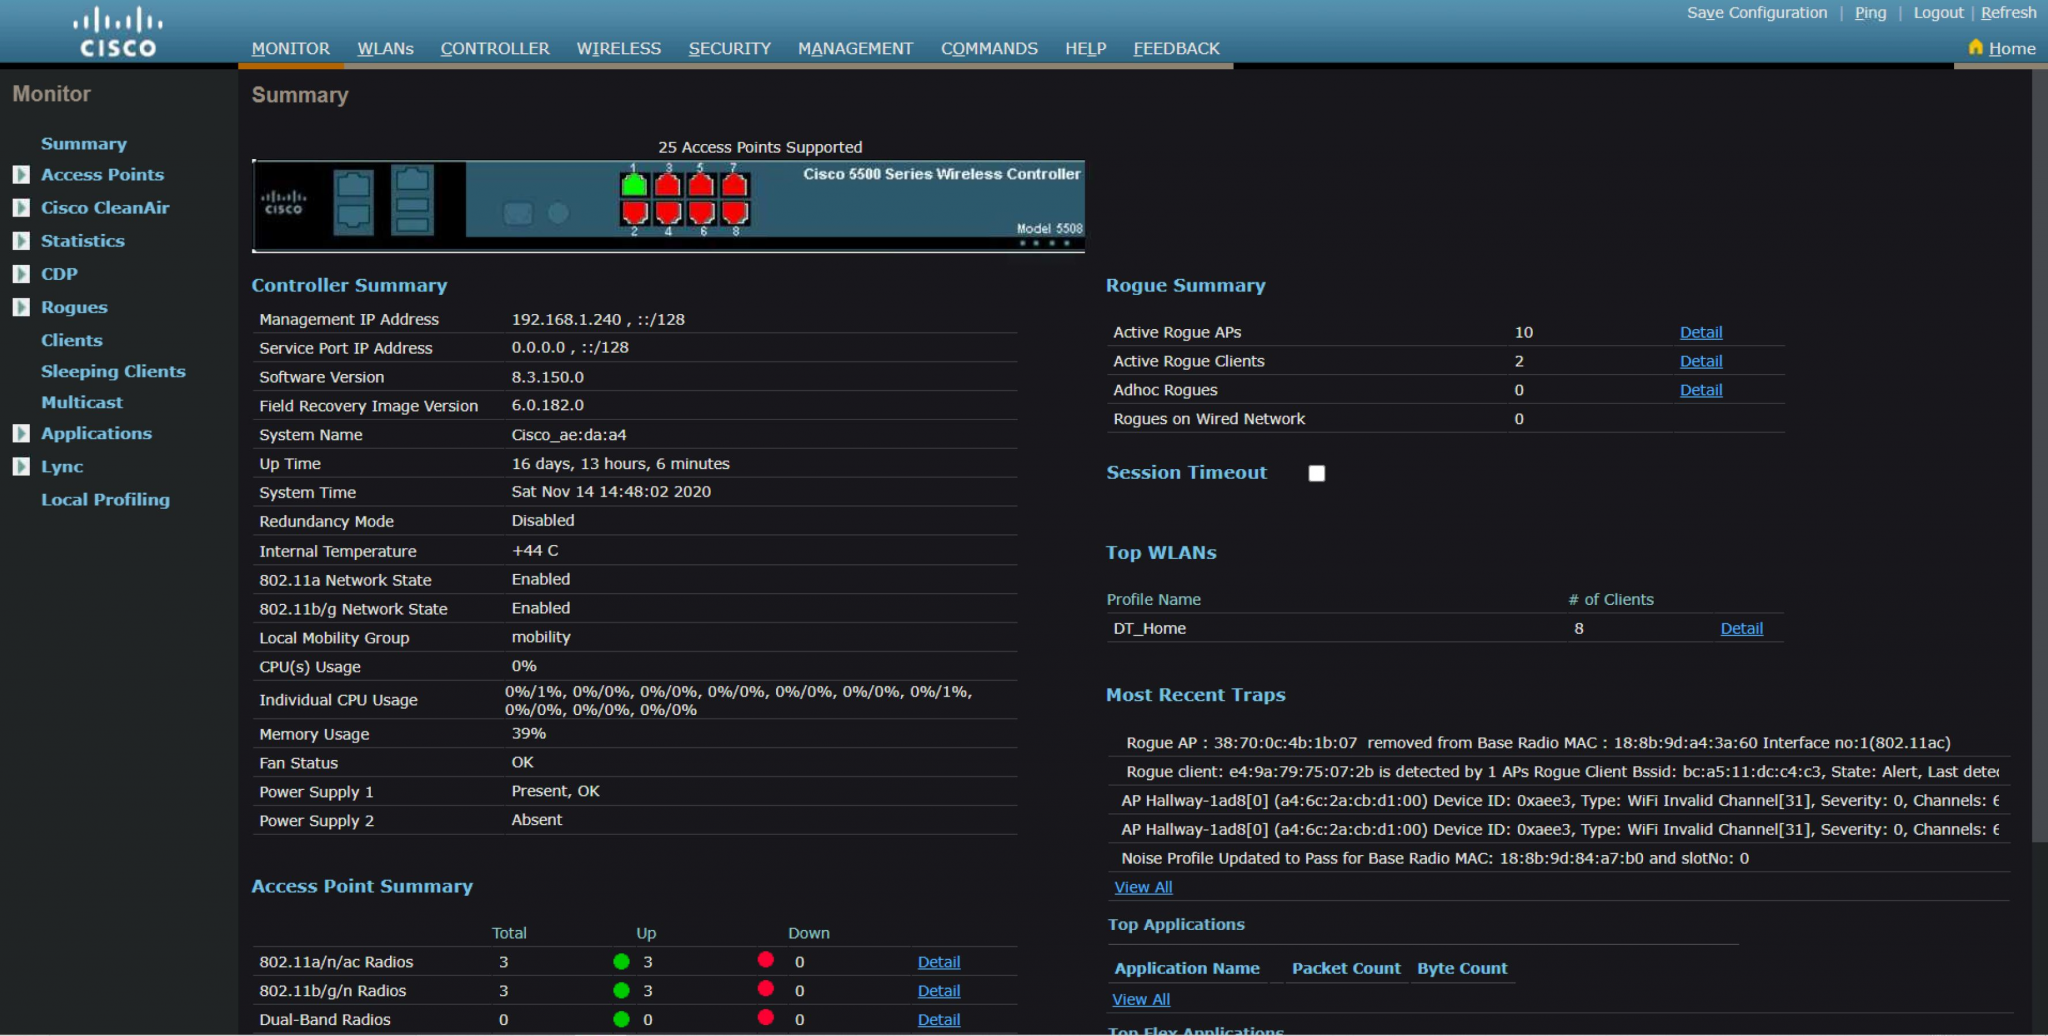Expand the Access Points sidebar section
2048x1036 pixels.
[x=21, y=175]
